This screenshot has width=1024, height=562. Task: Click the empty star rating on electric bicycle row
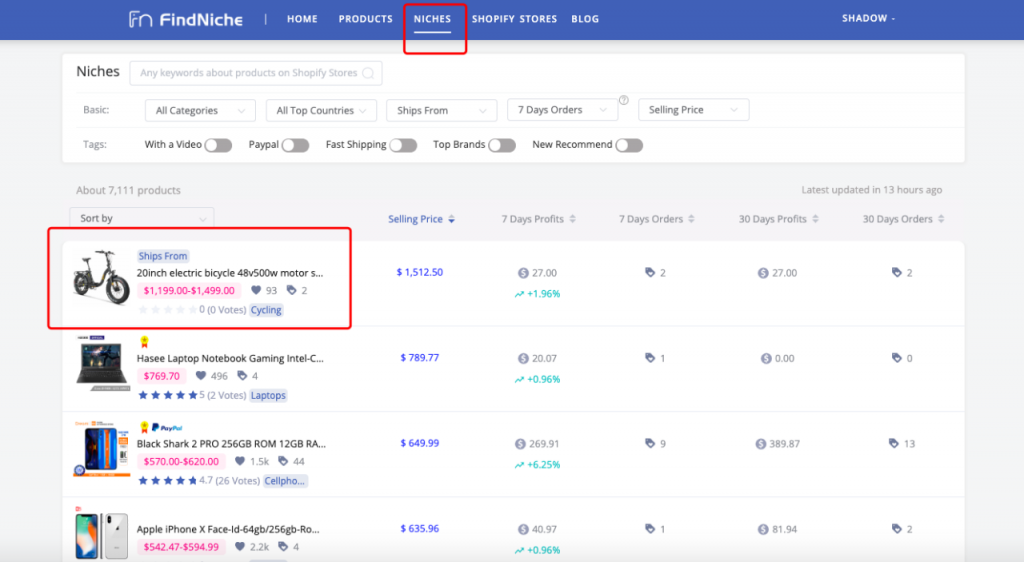pos(167,309)
